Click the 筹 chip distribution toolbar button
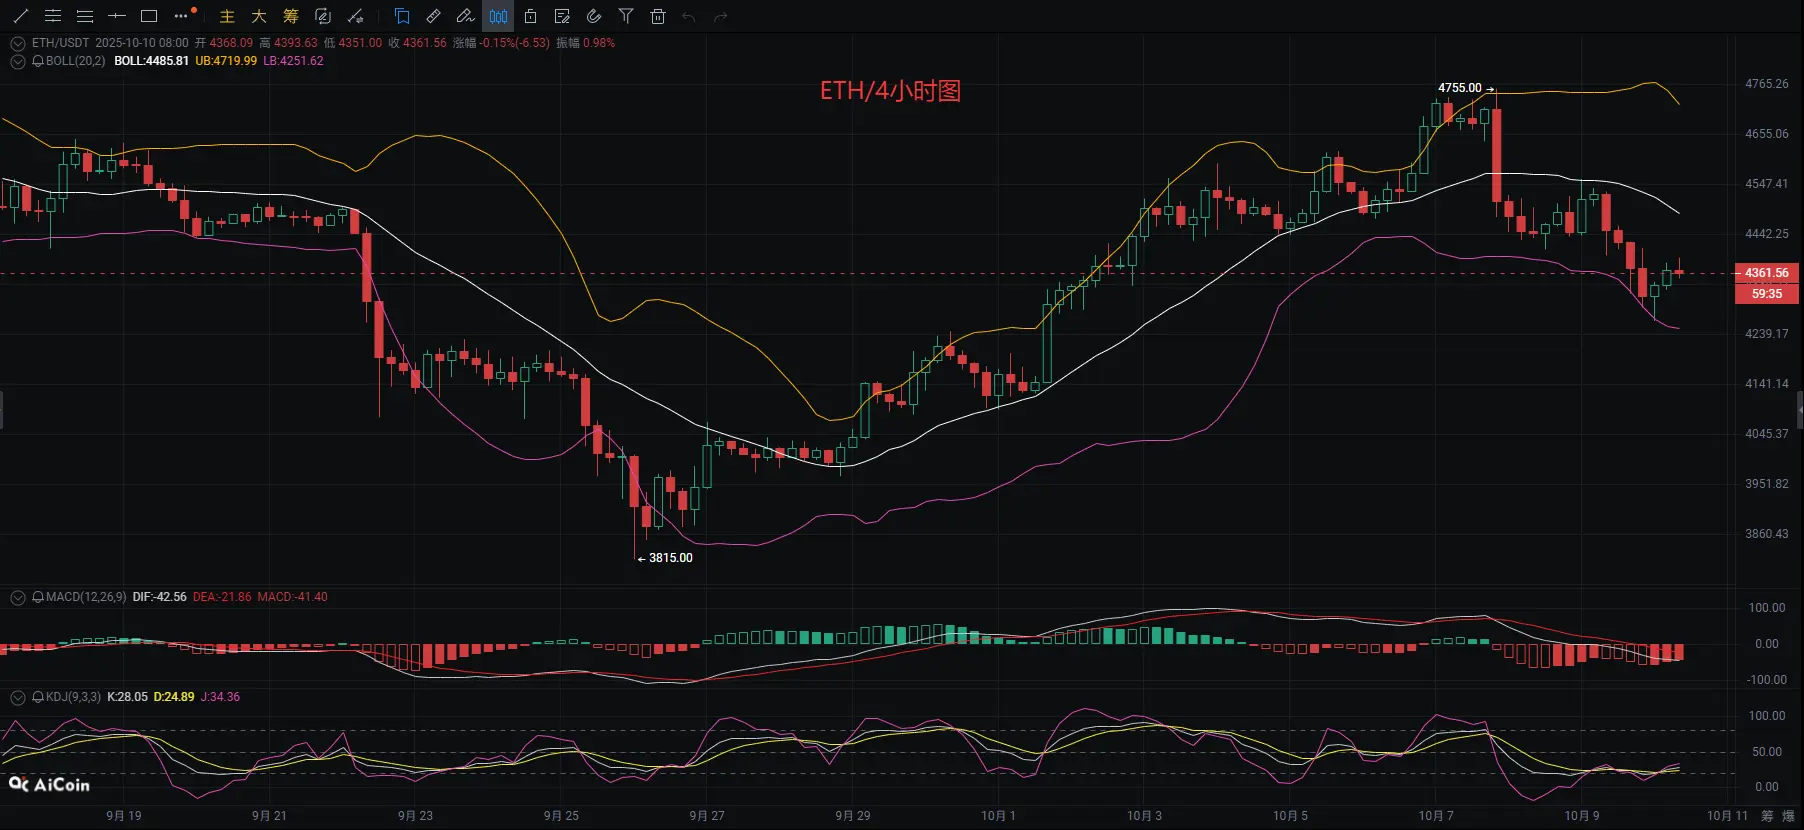This screenshot has height=830, width=1804. (291, 16)
